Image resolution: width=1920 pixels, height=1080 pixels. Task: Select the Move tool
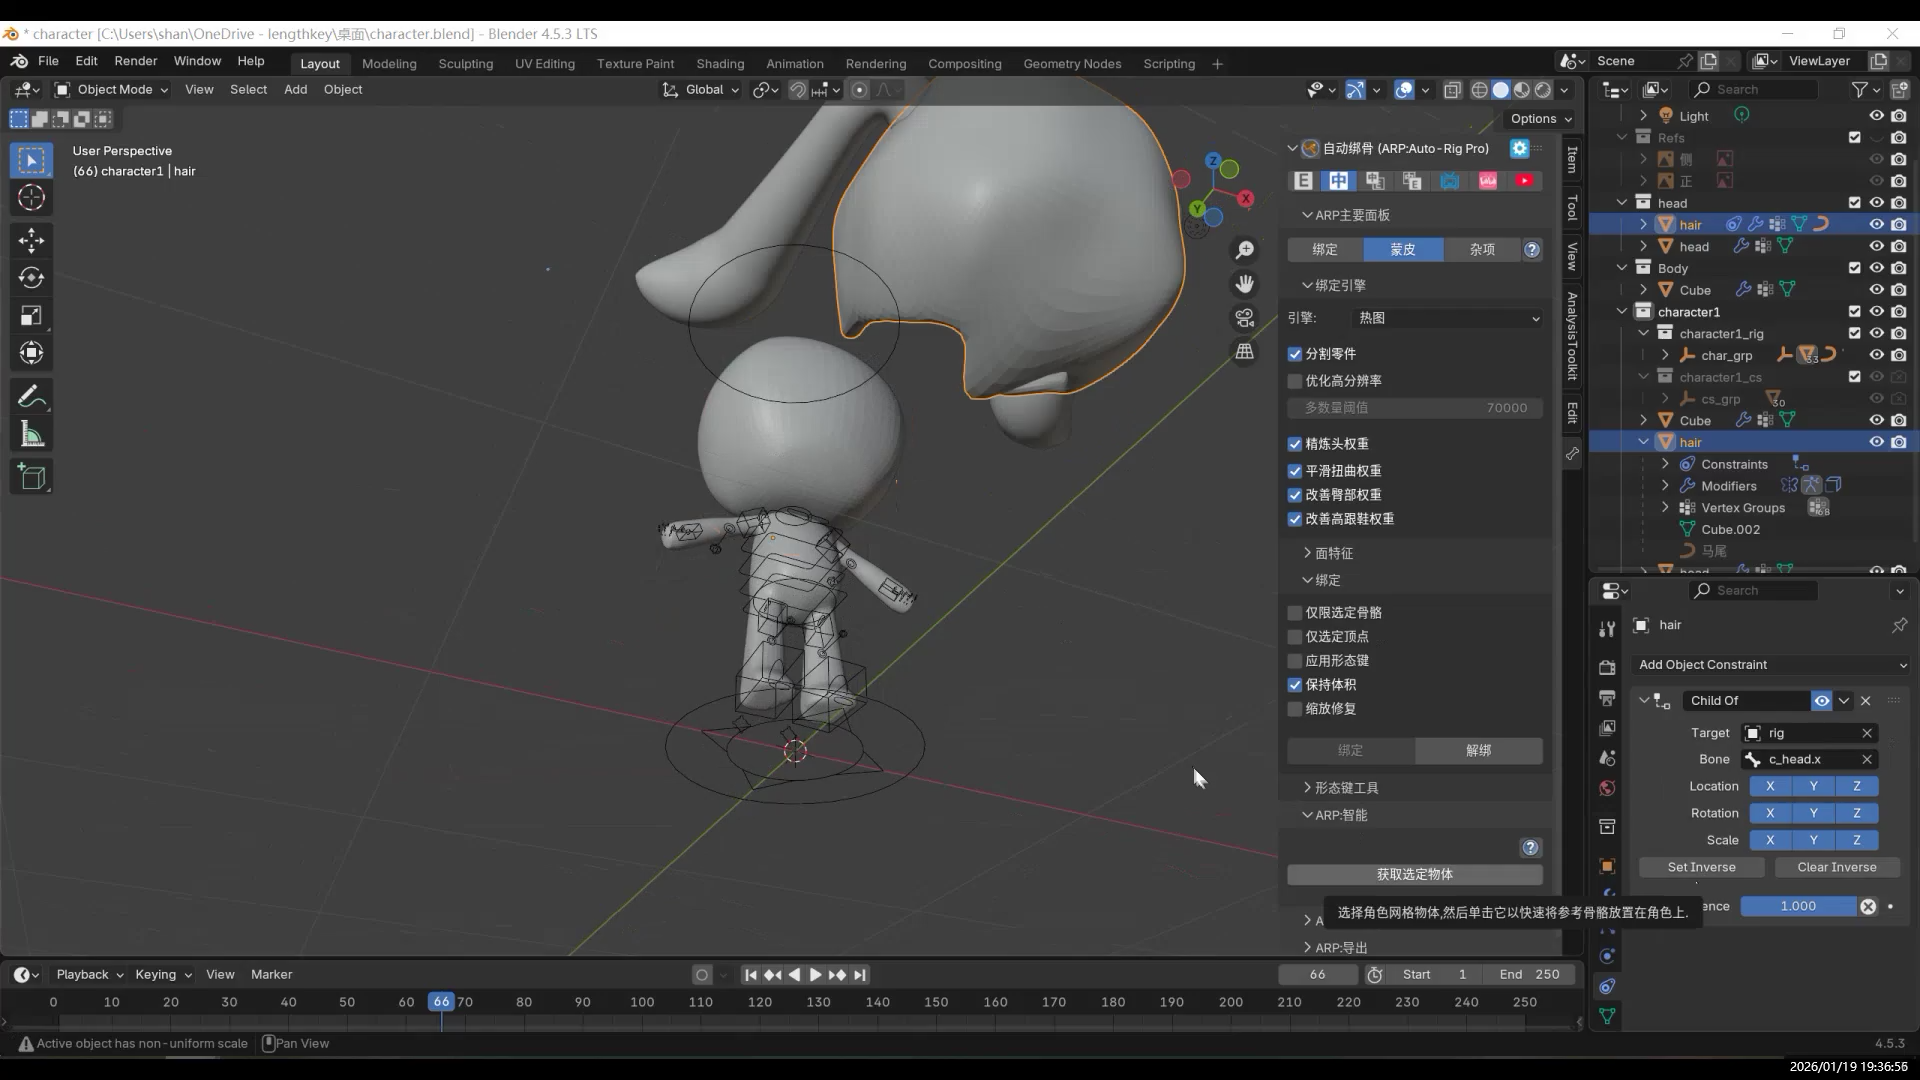click(31, 240)
